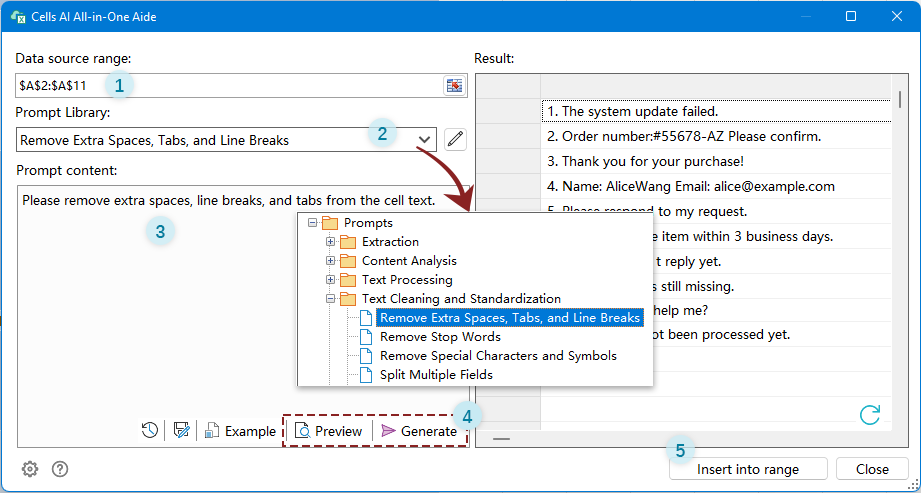This screenshot has height=493, width=921.
Task: Select Remove Extra Spaces, Tabs, and Line Breaks
Action: click(x=510, y=318)
